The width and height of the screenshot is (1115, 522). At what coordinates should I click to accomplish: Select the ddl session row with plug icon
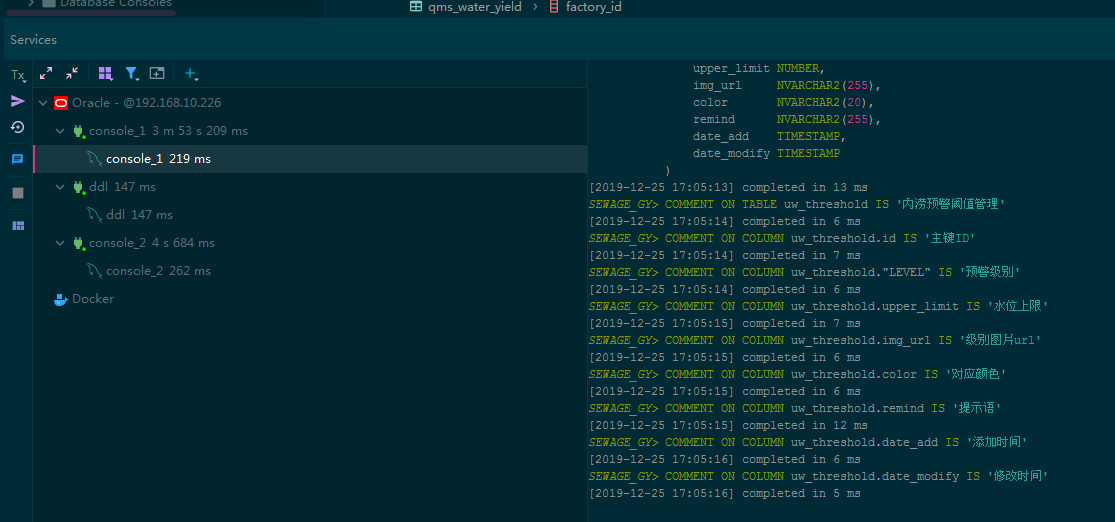tap(310, 187)
